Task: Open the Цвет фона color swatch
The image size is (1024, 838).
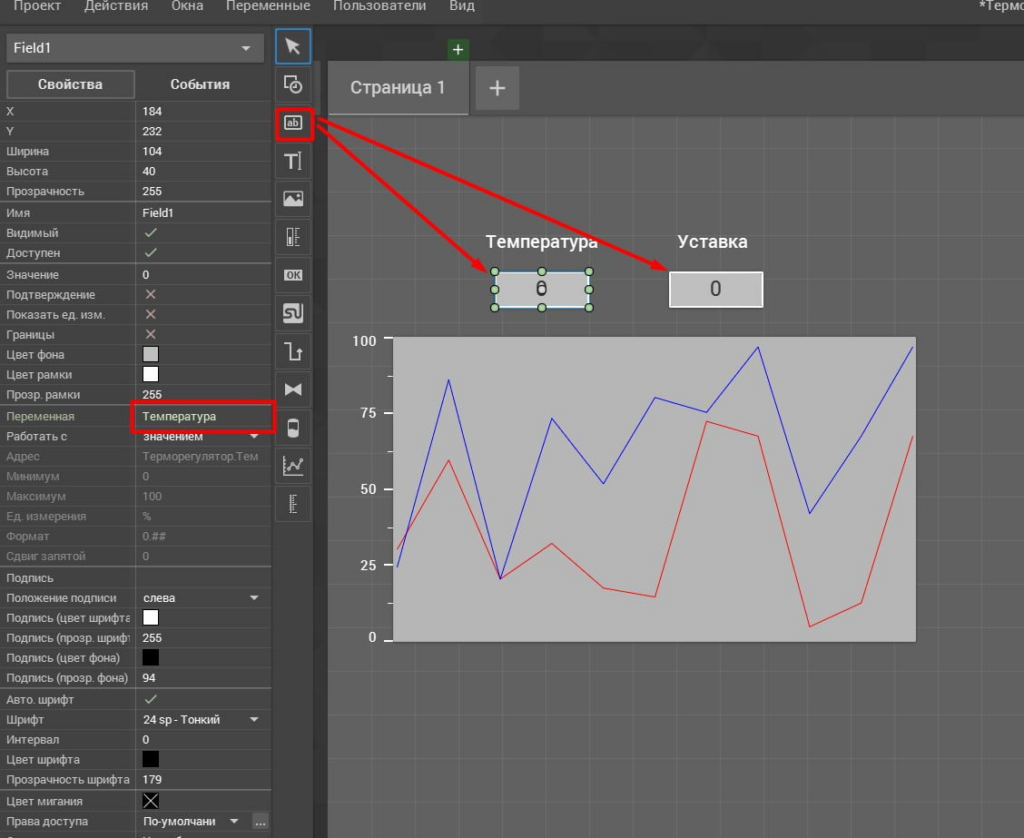Action: tap(151, 355)
